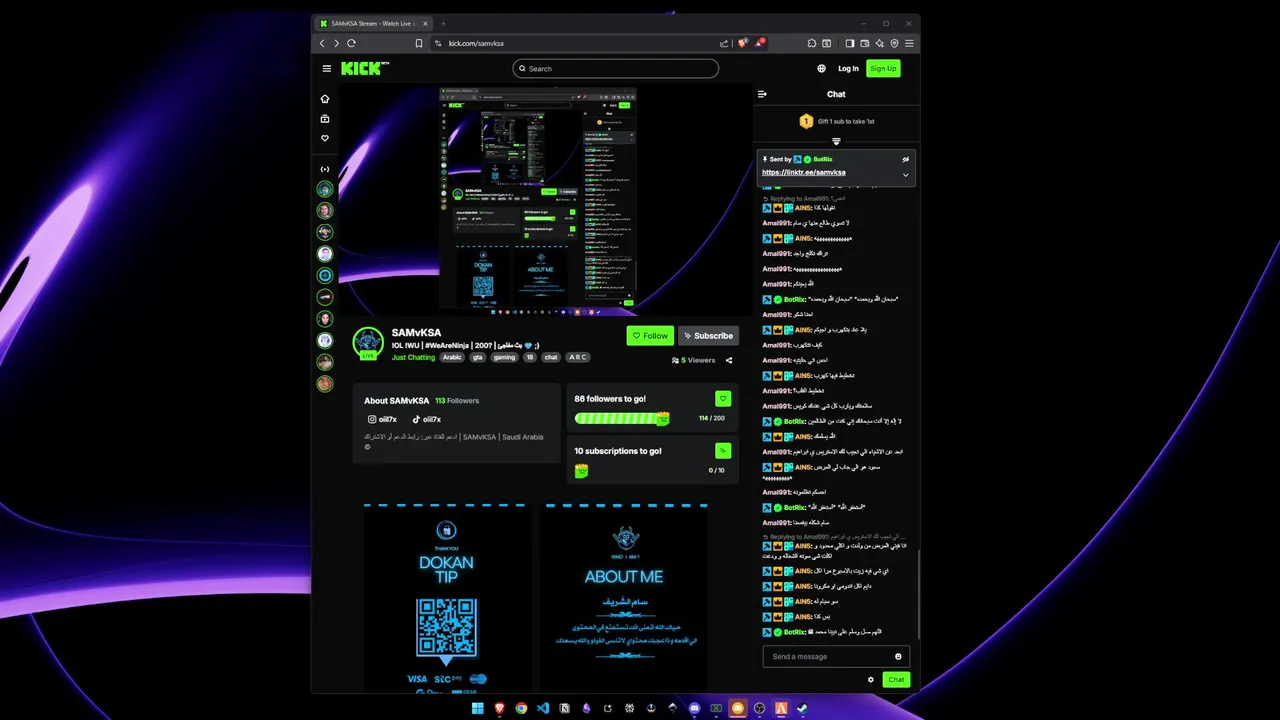This screenshot has width=1280, height=720.
Task: Toggle the browser sidebar panel
Action: (x=850, y=43)
